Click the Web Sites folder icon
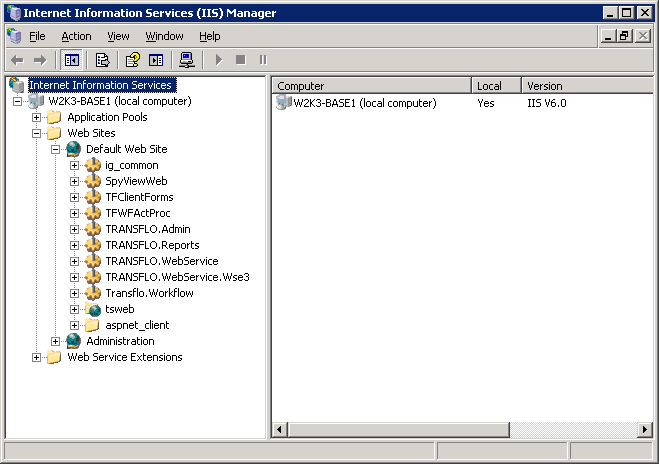This screenshot has height=464, width=659. coord(54,133)
